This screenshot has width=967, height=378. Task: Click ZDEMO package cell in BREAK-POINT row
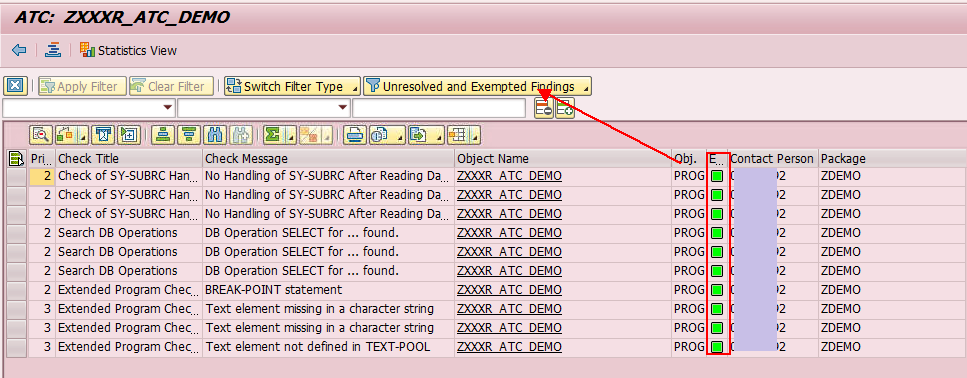(892, 290)
